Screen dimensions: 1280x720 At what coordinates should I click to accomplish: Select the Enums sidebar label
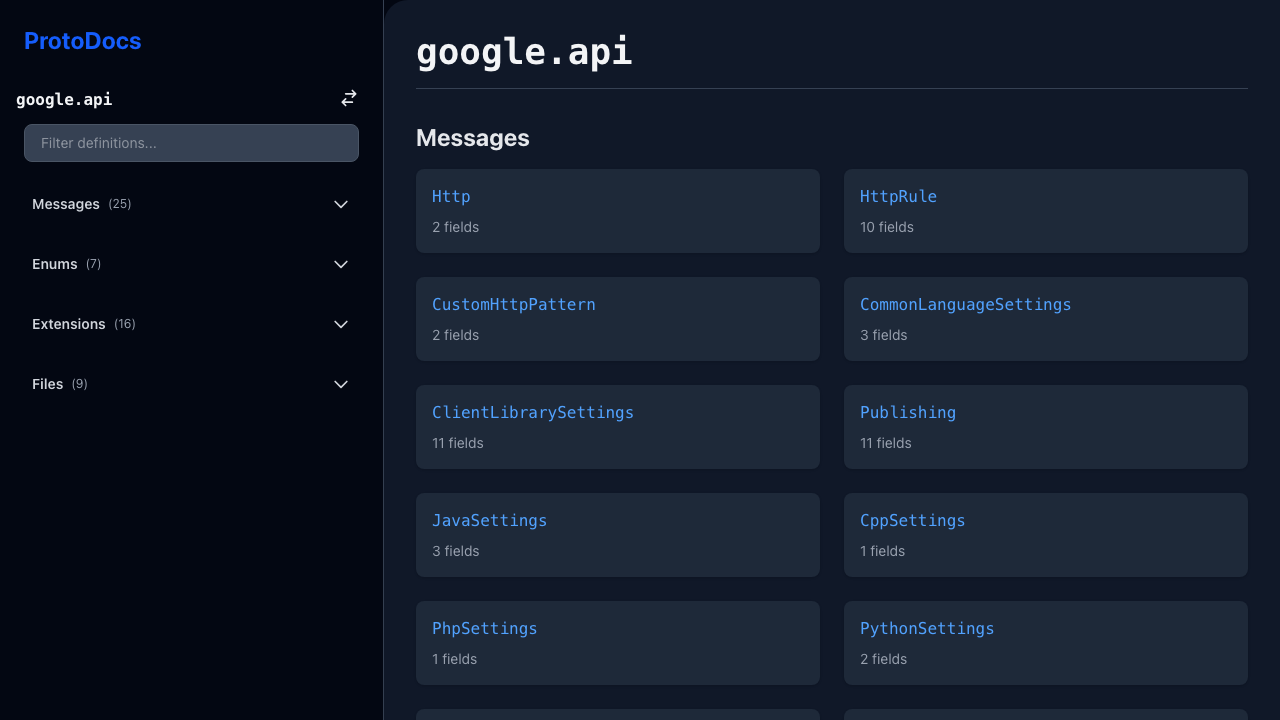pos(55,264)
